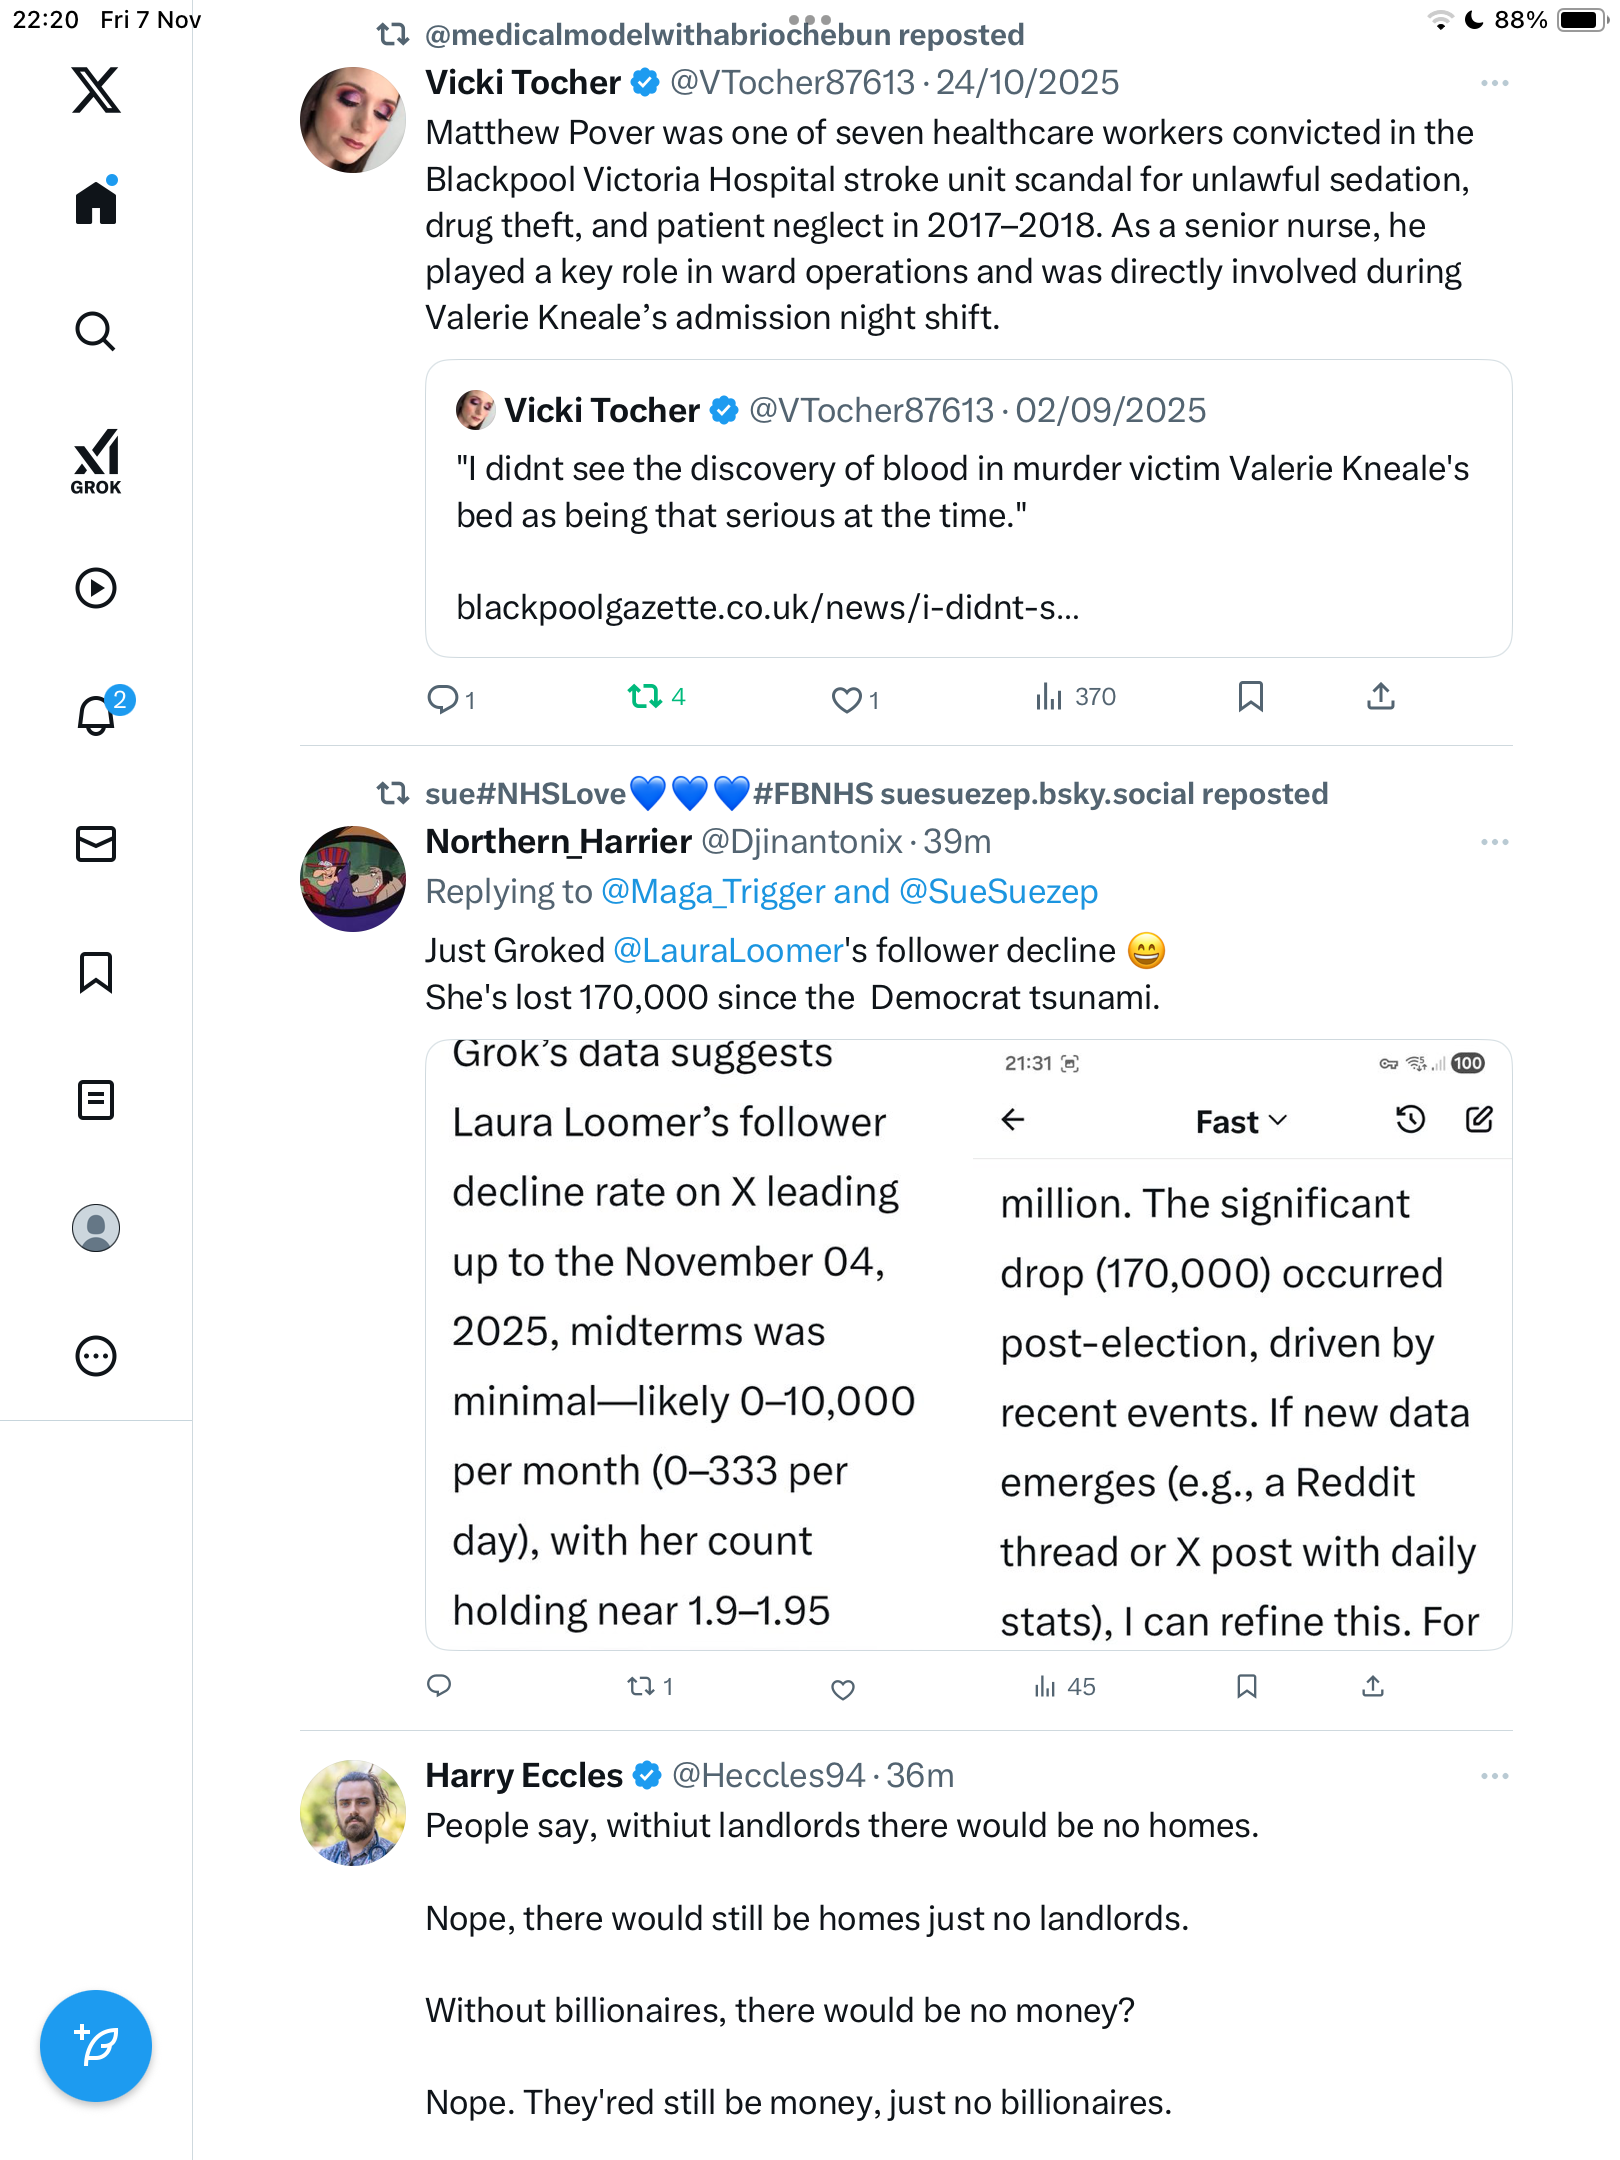Open more options on Harry Eccles's post
This screenshot has height=2160, width=1620.
tap(1494, 1776)
